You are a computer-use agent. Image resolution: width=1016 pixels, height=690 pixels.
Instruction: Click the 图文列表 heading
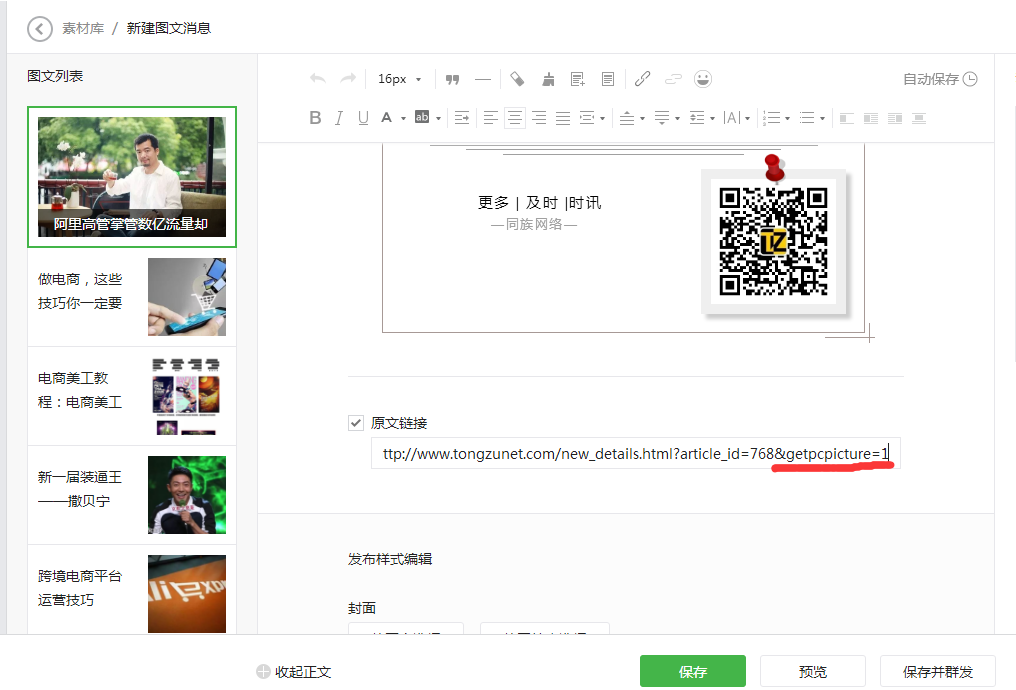(x=55, y=76)
